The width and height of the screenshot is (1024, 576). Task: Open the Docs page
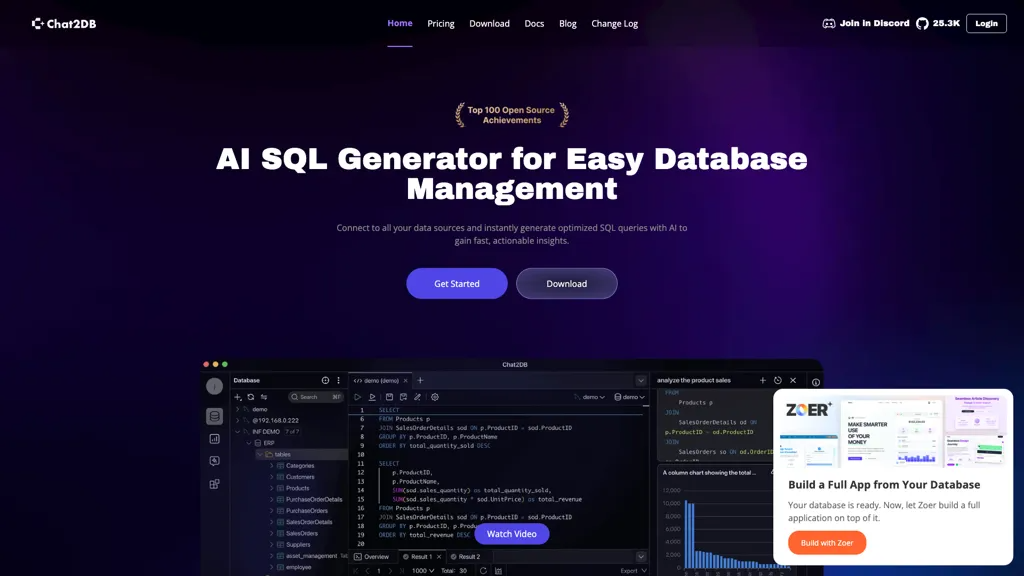point(534,24)
